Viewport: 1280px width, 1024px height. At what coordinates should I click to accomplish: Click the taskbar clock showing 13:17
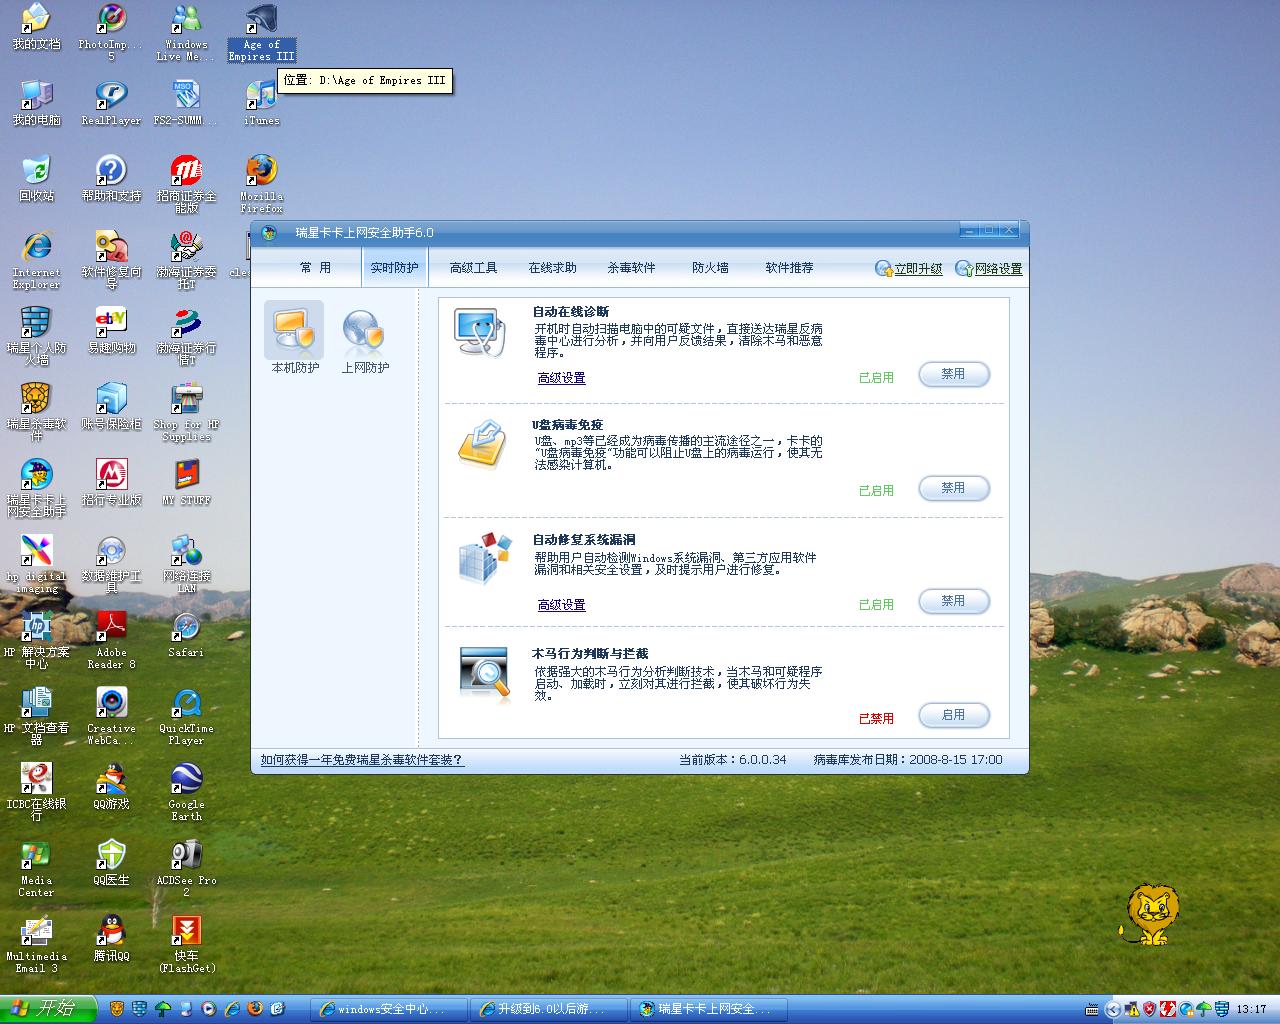(x=1251, y=1009)
